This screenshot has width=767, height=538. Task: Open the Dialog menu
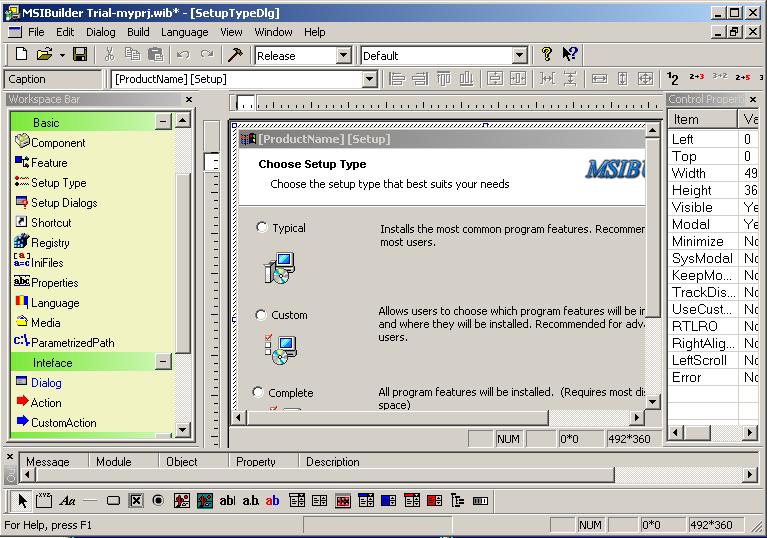[101, 32]
